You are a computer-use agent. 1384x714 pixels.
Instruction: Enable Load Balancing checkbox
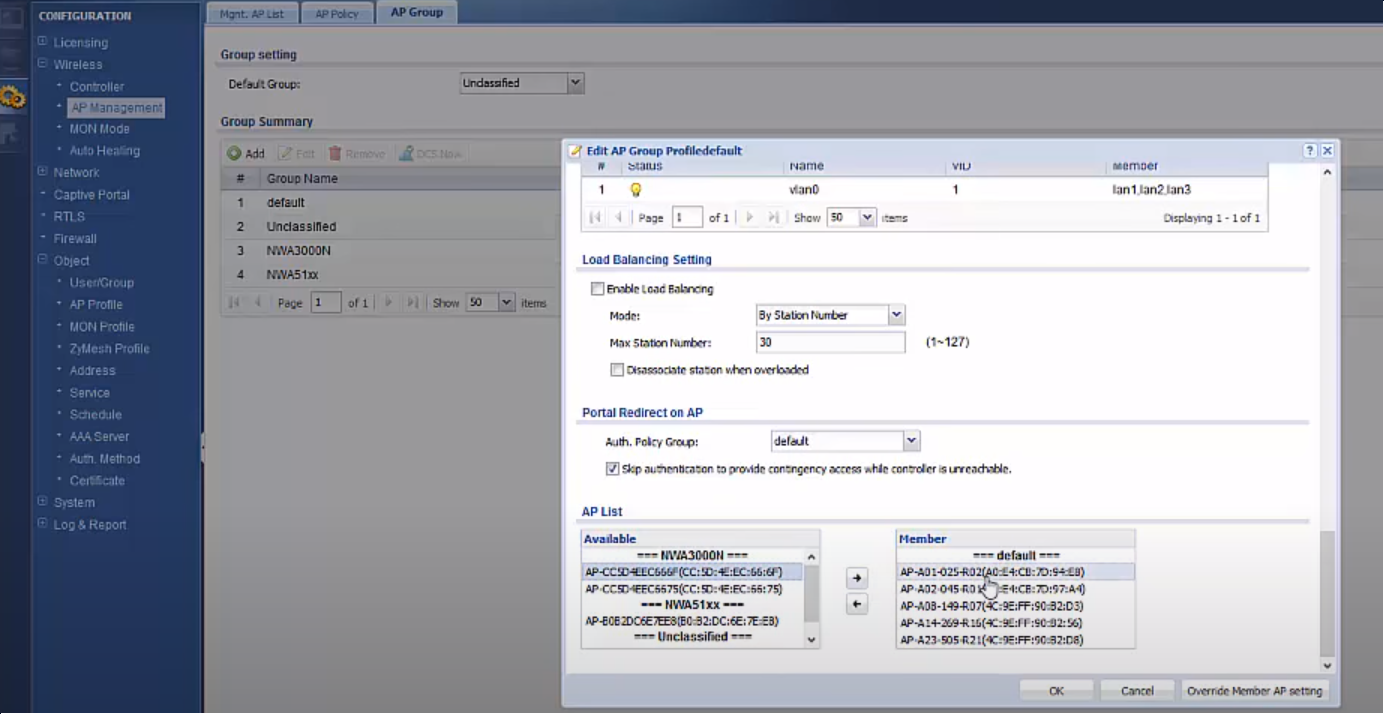pos(598,289)
